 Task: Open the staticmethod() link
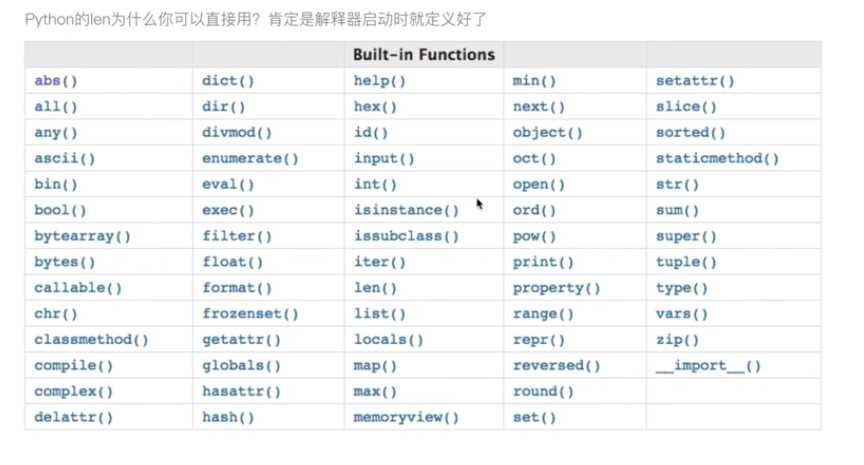717,159
